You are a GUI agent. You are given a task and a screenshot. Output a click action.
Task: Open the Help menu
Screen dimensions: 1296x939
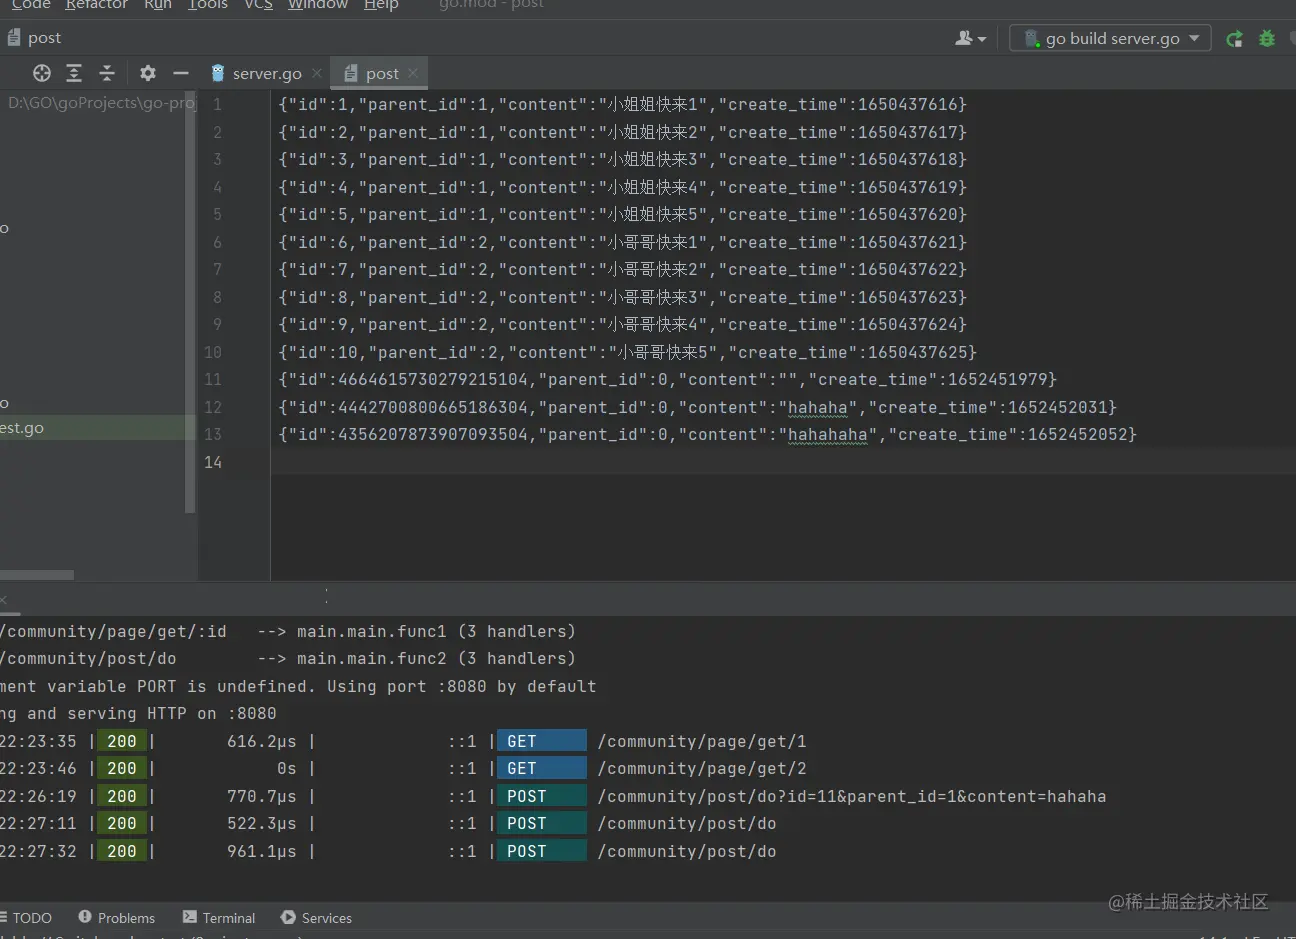381,5
